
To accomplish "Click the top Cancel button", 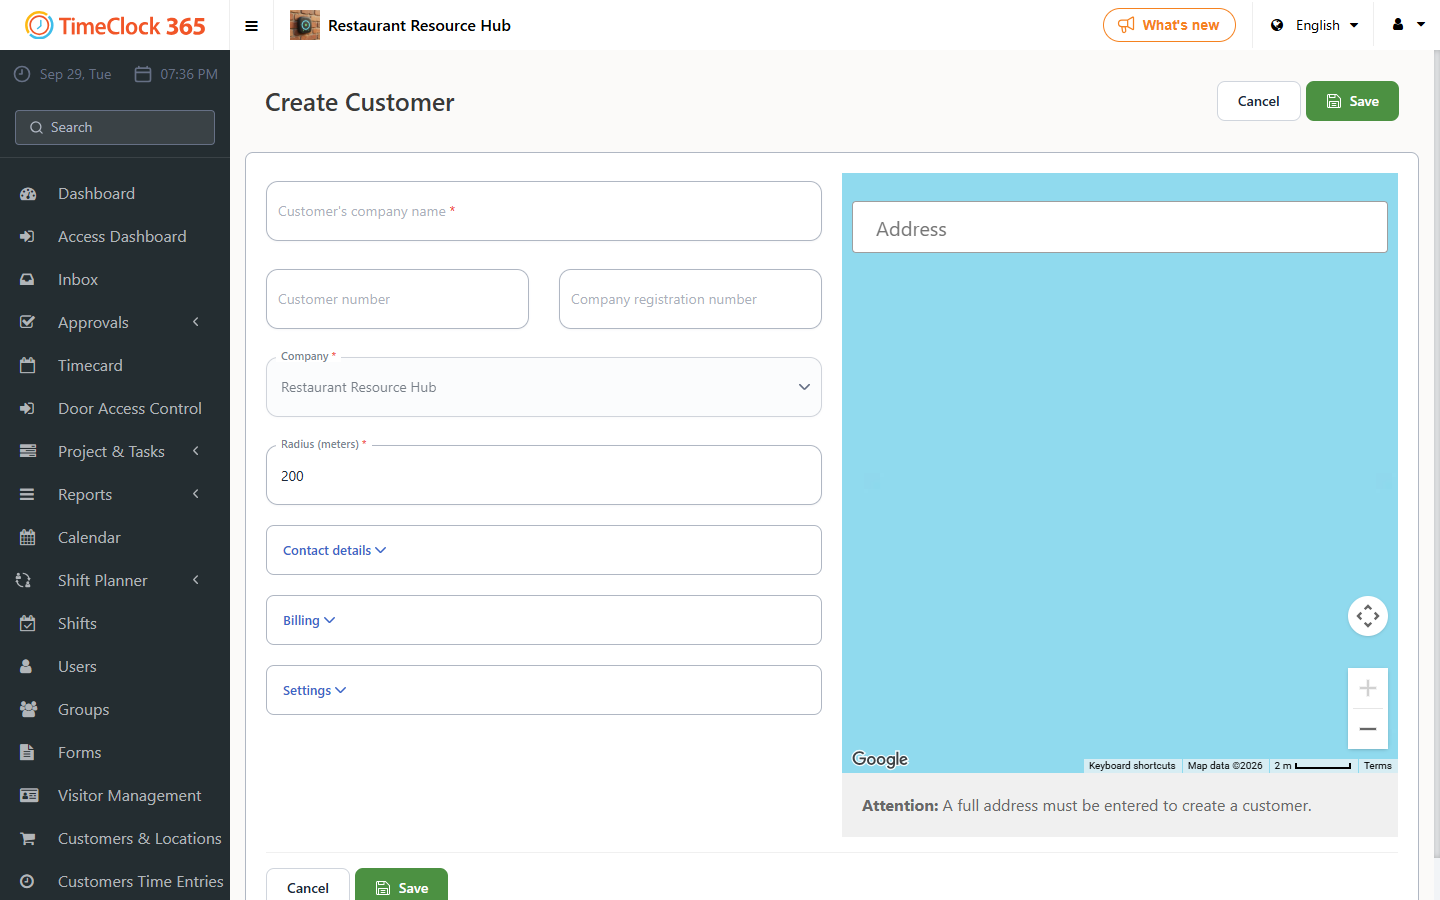I will (1259, 101).
